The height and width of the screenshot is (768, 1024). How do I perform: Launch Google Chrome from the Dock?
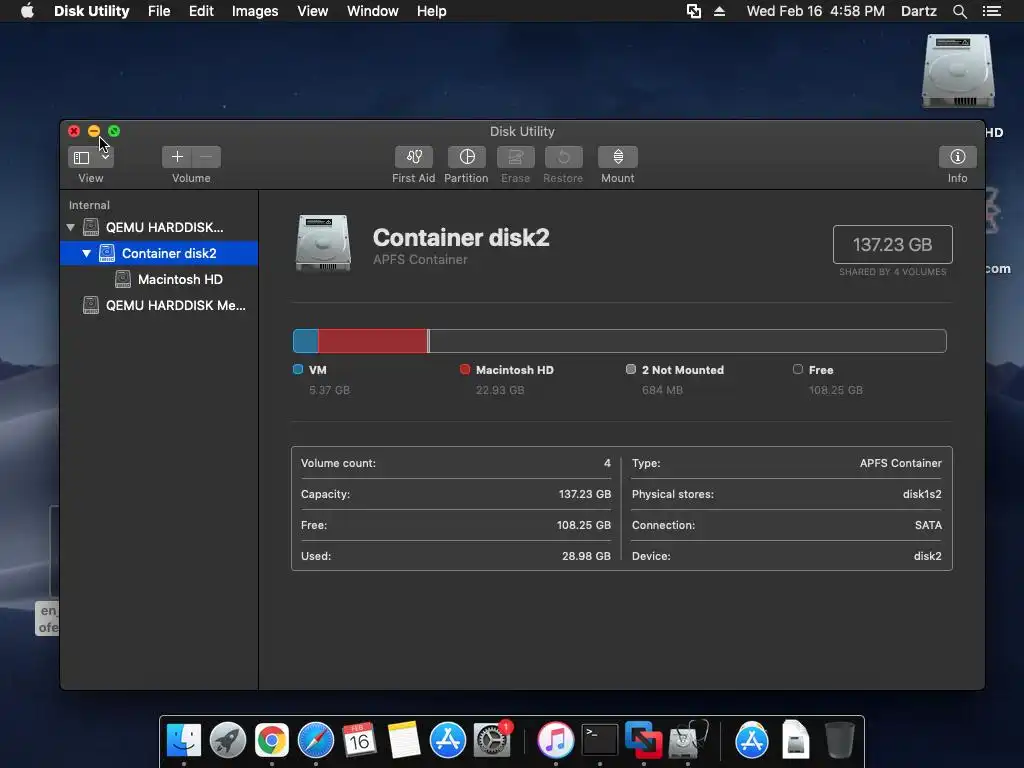click(272, 740)
